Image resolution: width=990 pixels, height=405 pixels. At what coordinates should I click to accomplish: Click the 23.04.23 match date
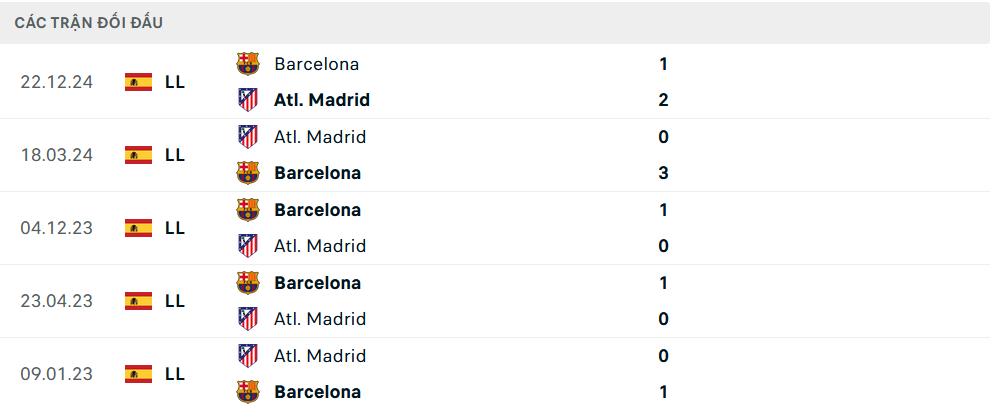click(x=56, y=301)
